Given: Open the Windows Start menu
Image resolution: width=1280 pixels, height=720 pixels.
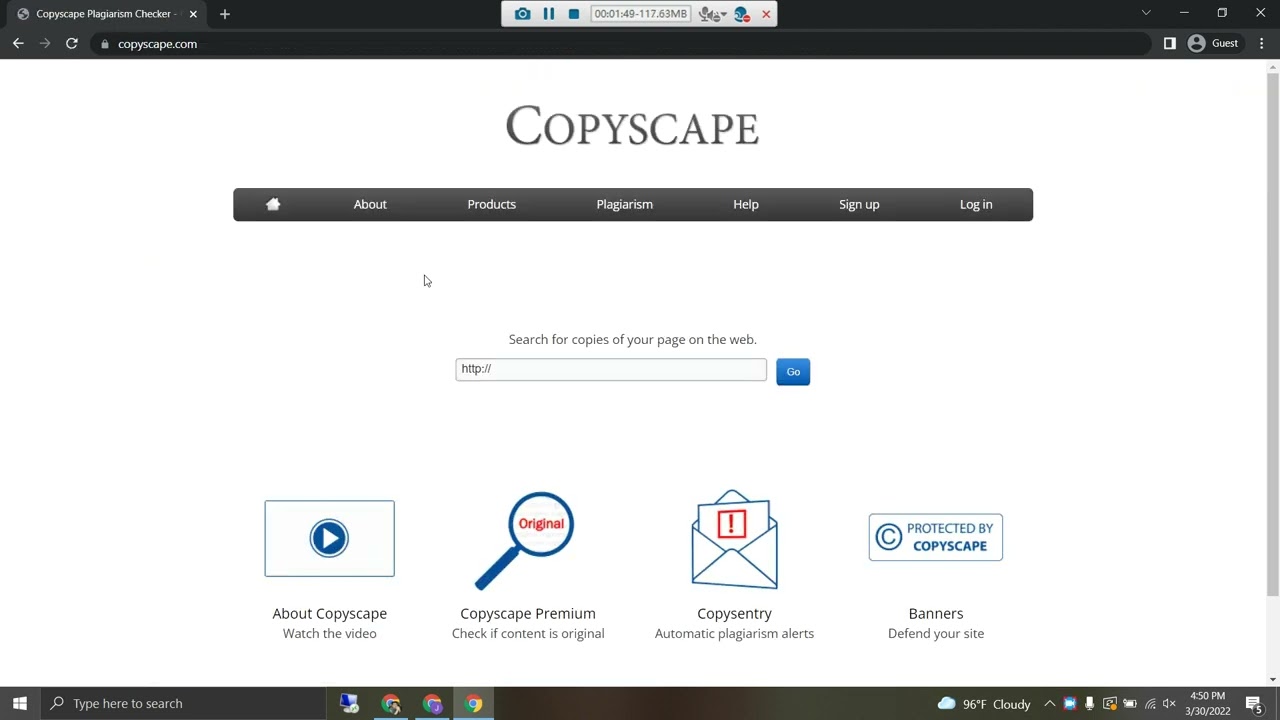Looking at the screenshot, I should click(x=20, y=703).
